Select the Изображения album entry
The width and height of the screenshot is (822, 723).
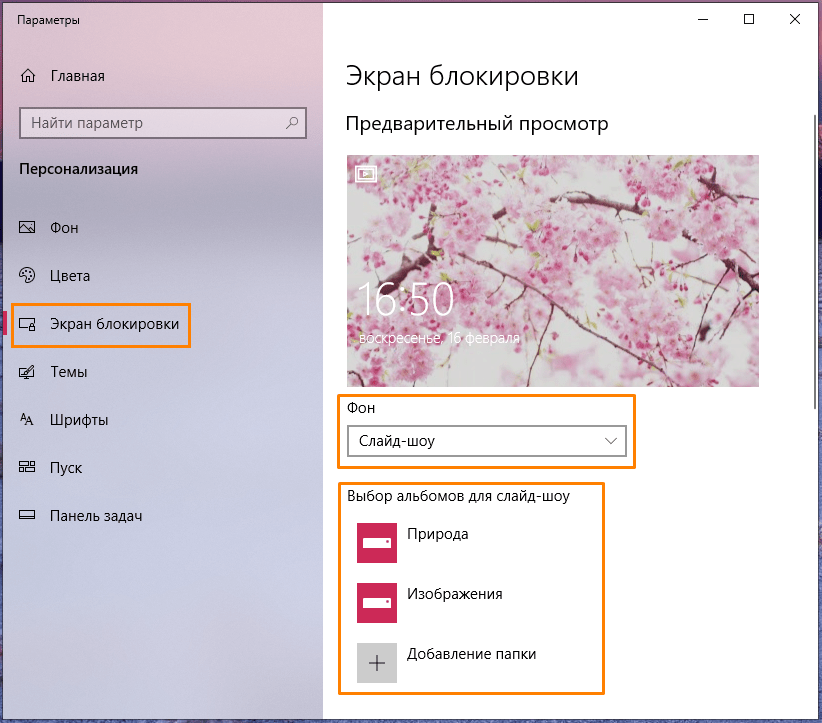point(455,594)
